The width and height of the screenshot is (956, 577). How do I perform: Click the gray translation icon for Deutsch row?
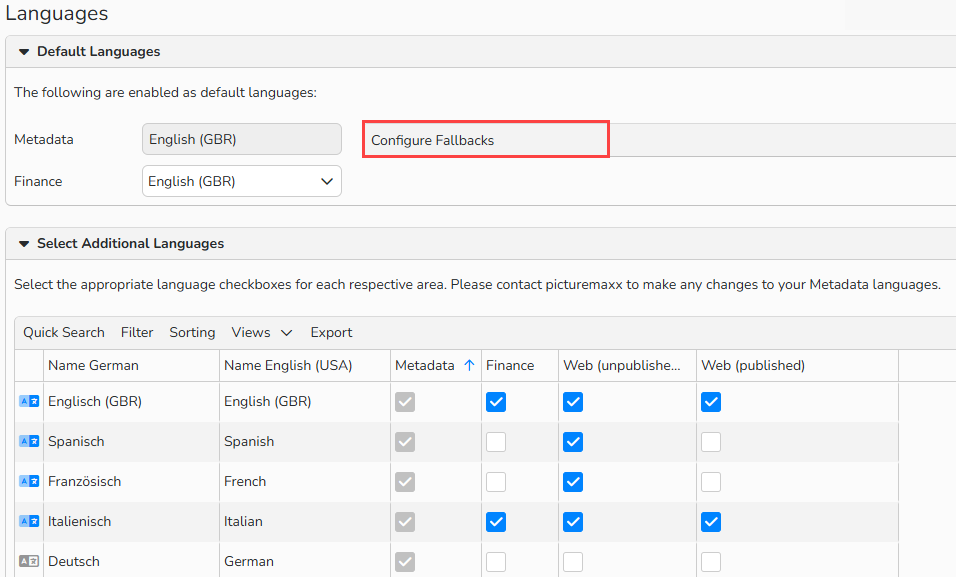click(29, 561)
